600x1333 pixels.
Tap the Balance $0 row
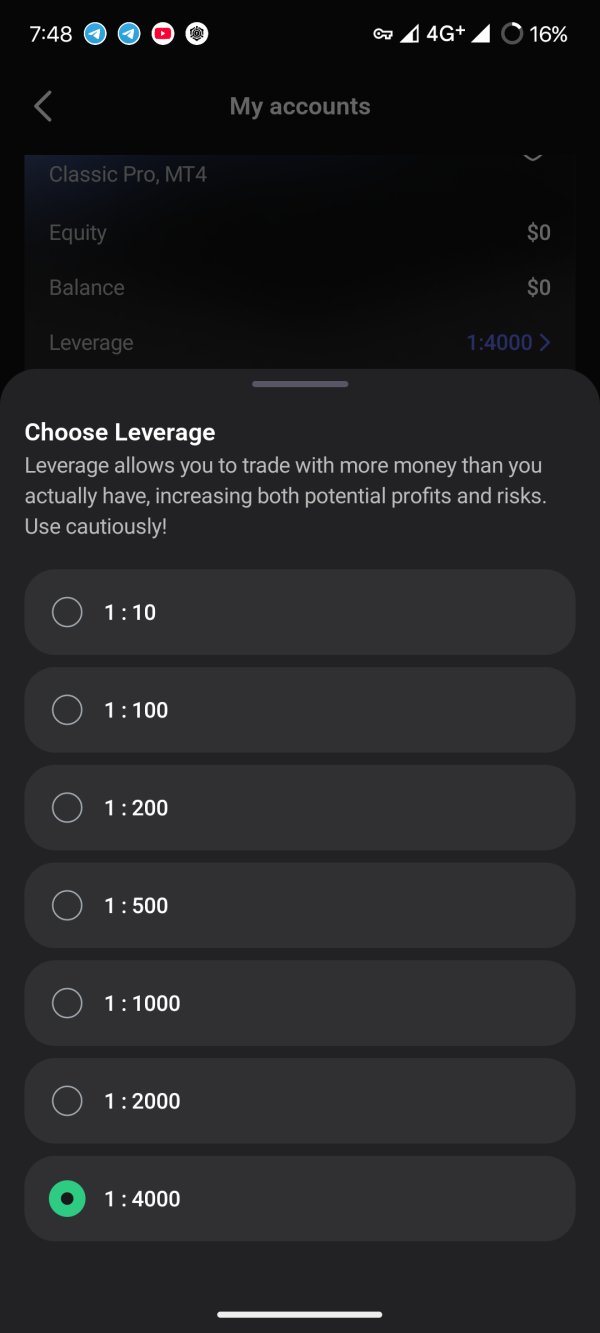300,288
